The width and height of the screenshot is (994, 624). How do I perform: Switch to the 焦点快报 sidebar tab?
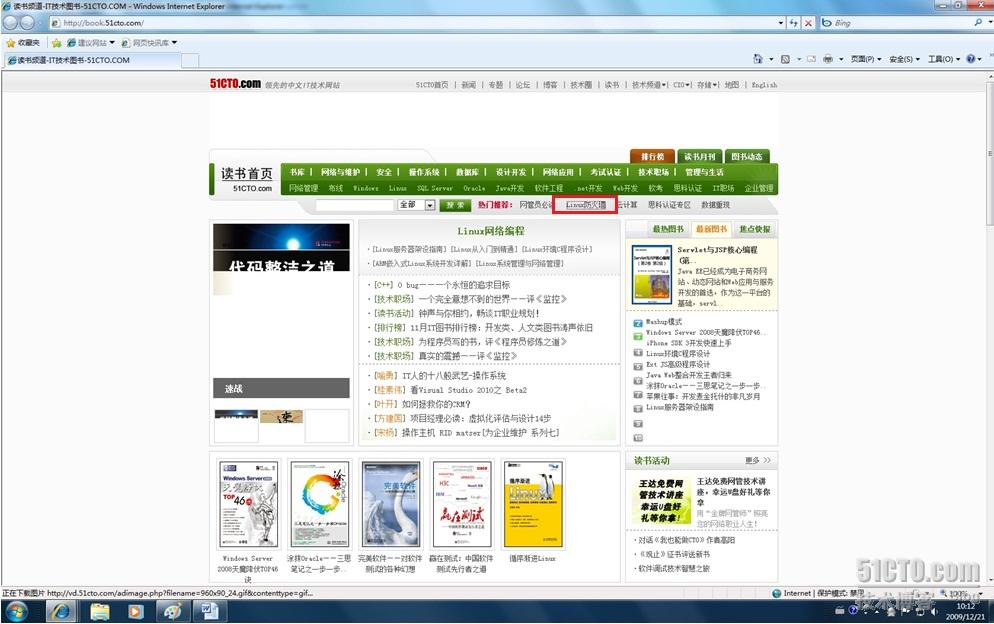754,229
